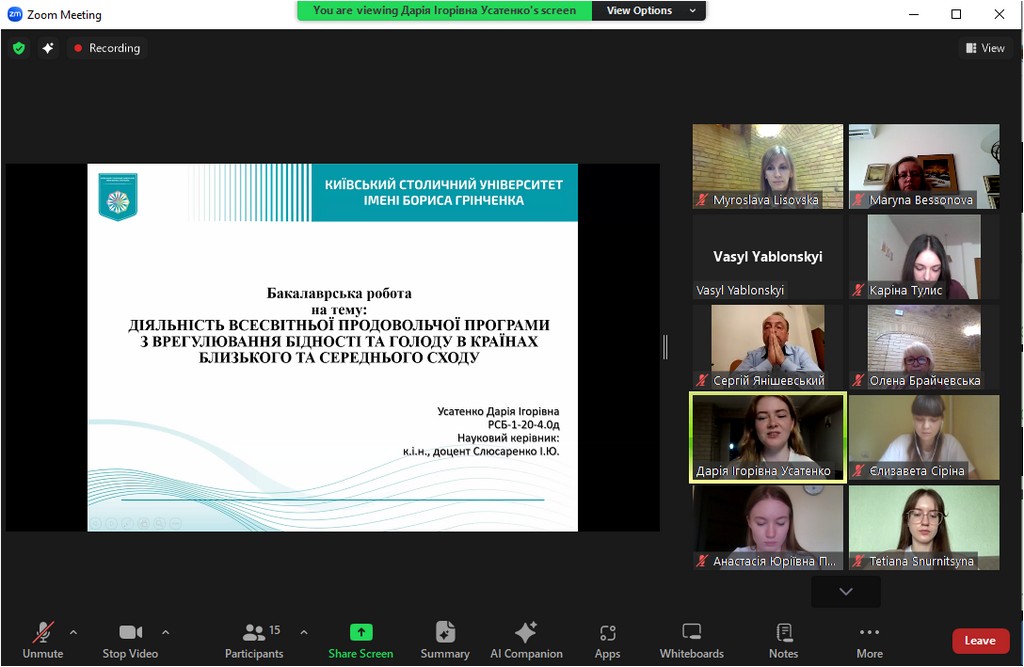This screenshot has height=667, width=1024.
Task: Expand video options arrow beside Stop Video
Action: pos(166,632)
